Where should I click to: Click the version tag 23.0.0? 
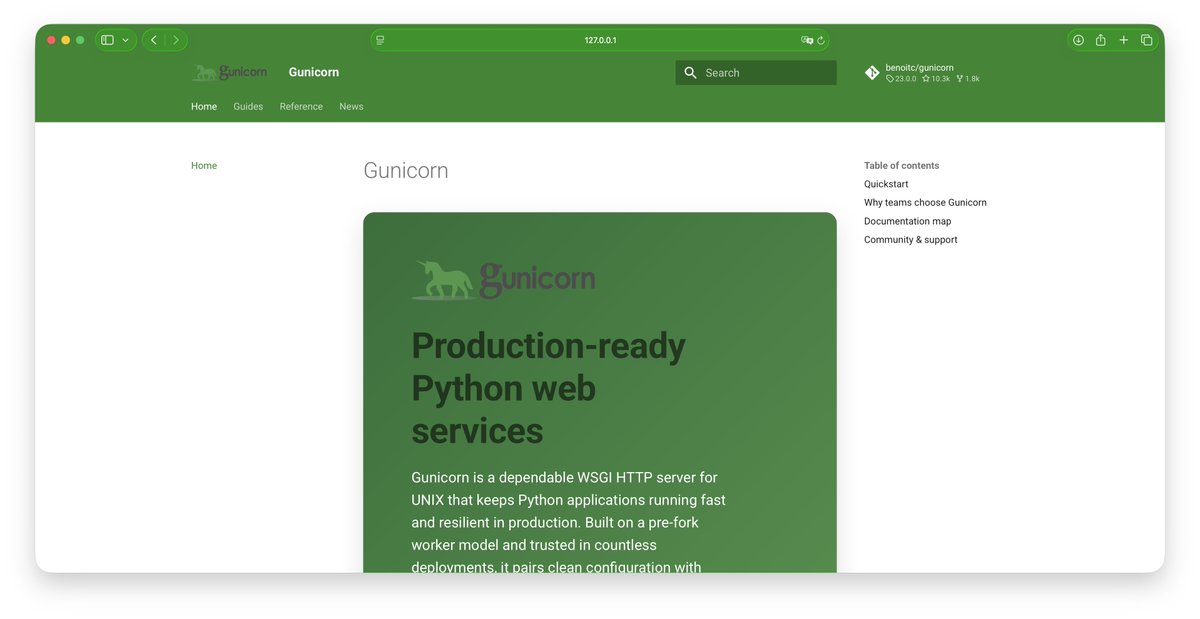pos(901,78)
